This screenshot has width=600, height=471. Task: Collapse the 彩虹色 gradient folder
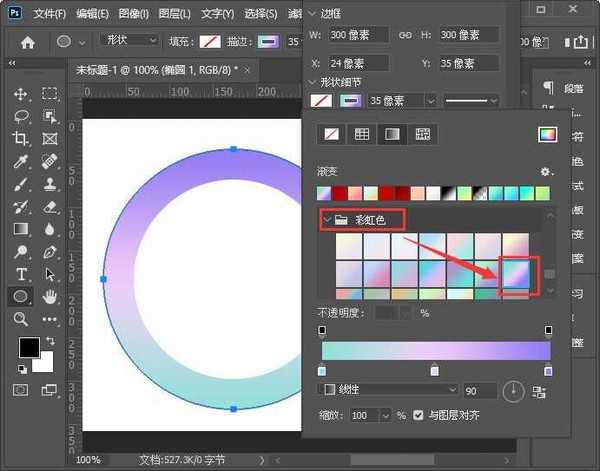coord(328,218)
